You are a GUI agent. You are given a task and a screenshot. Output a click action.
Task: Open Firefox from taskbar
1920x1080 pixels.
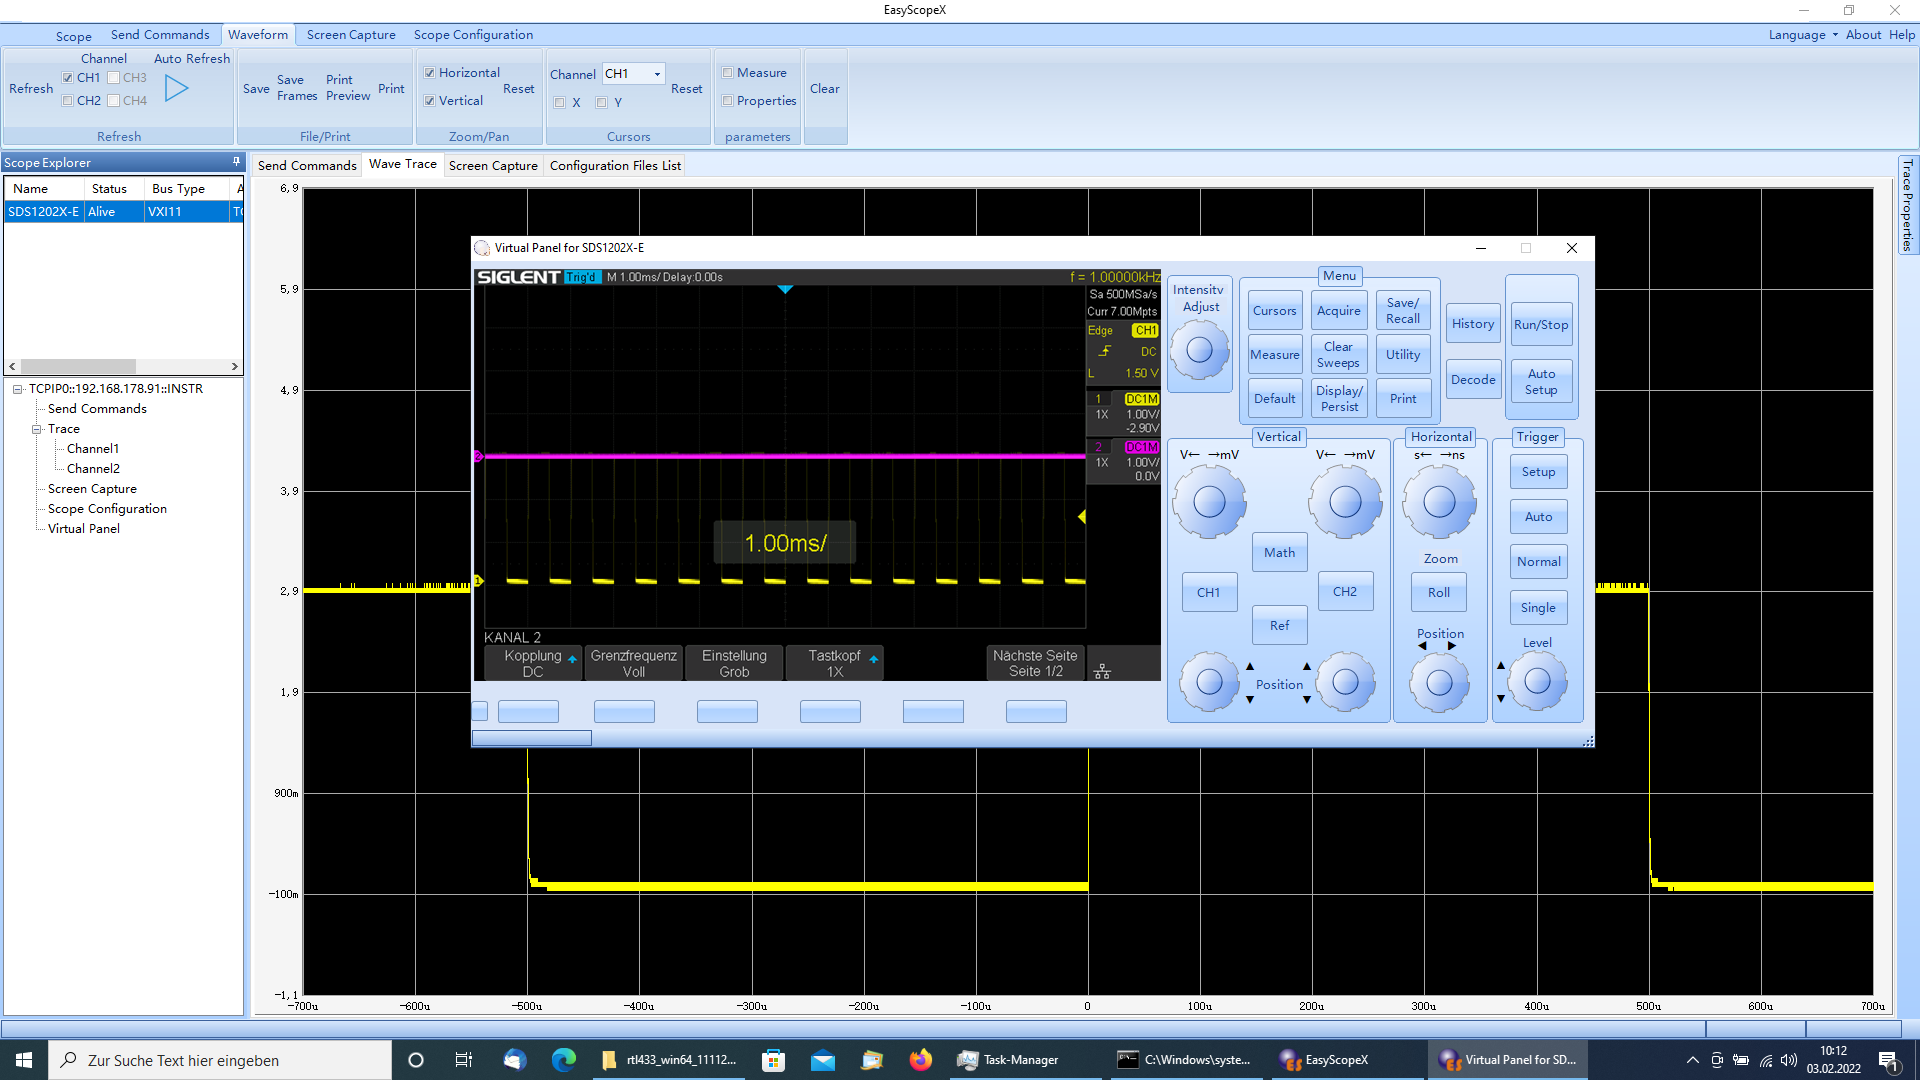point(921,1060)
